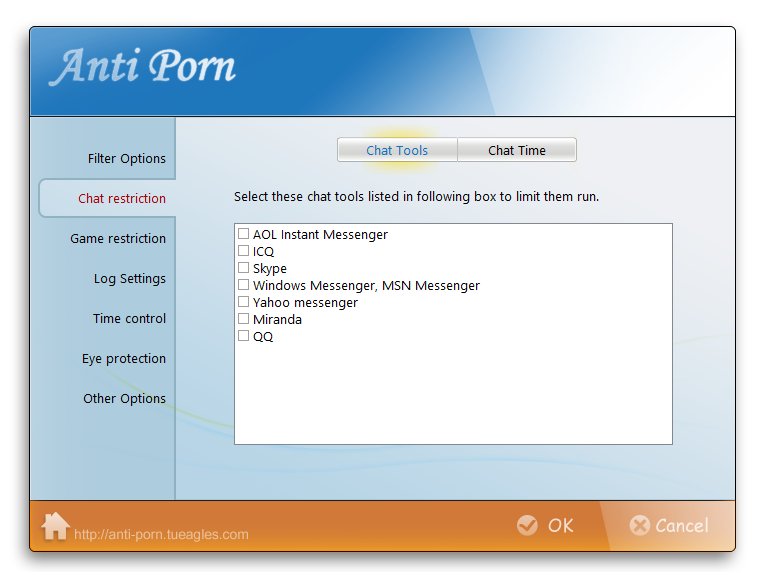Go to Other Options section

pos(124,398)
